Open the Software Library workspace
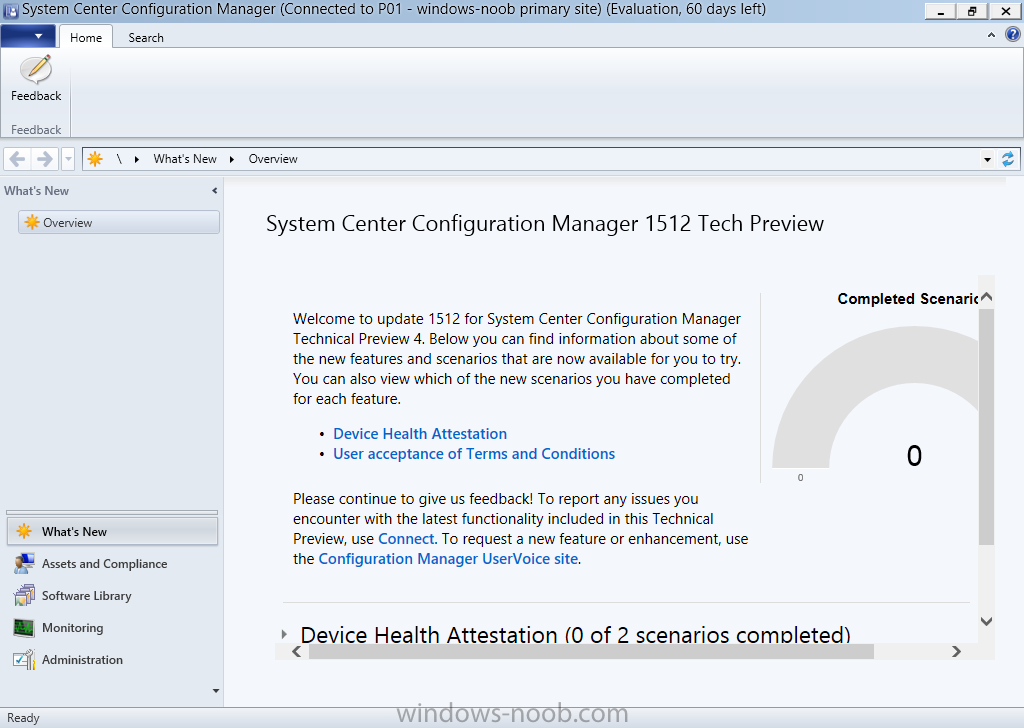 [x=112, y=595]
